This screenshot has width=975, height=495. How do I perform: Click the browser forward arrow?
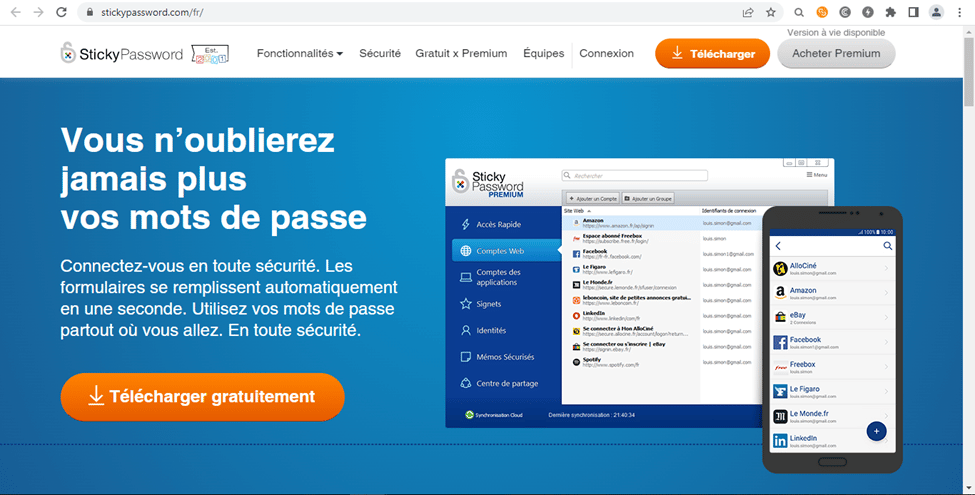click(39, 12)
